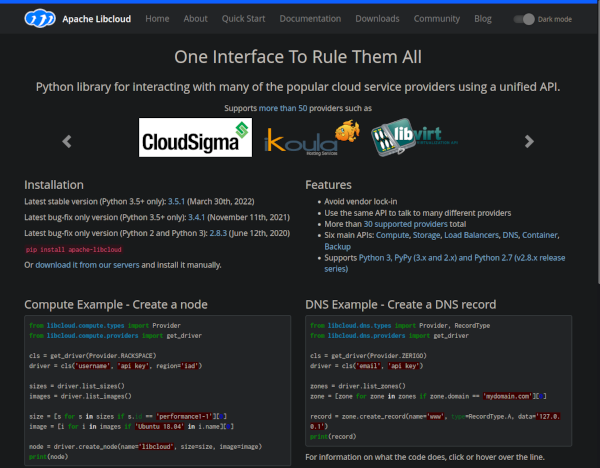Screen dimensions: 600x468
Task: Open the Storage API link
Action: (x=427, y=235)
